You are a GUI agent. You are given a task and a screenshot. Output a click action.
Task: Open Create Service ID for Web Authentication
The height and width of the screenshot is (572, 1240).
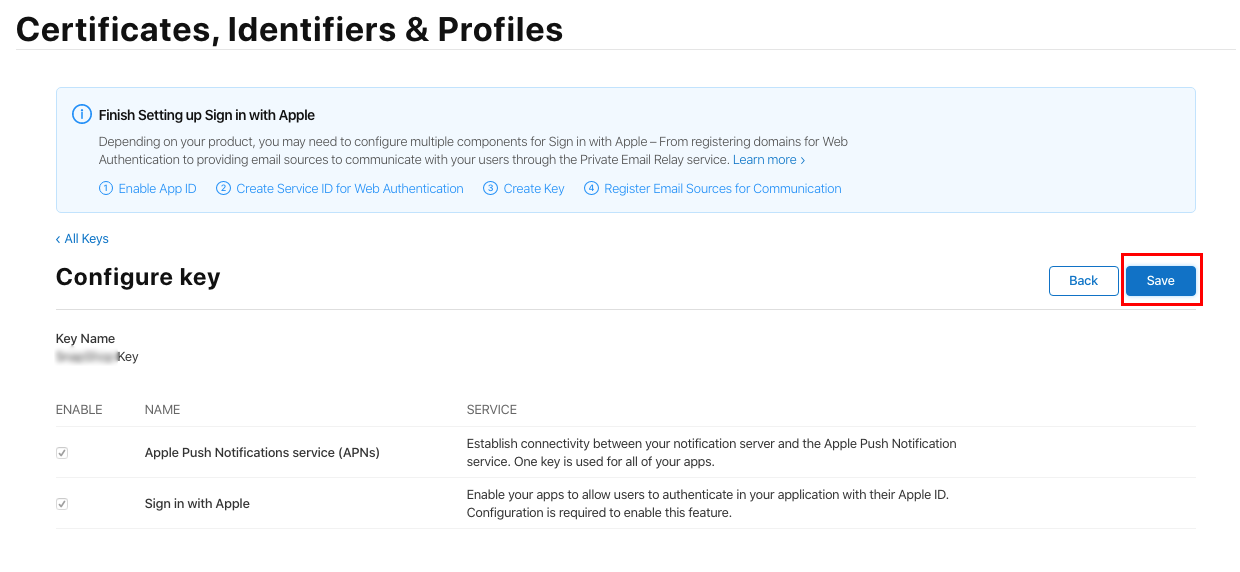[350, 188]
